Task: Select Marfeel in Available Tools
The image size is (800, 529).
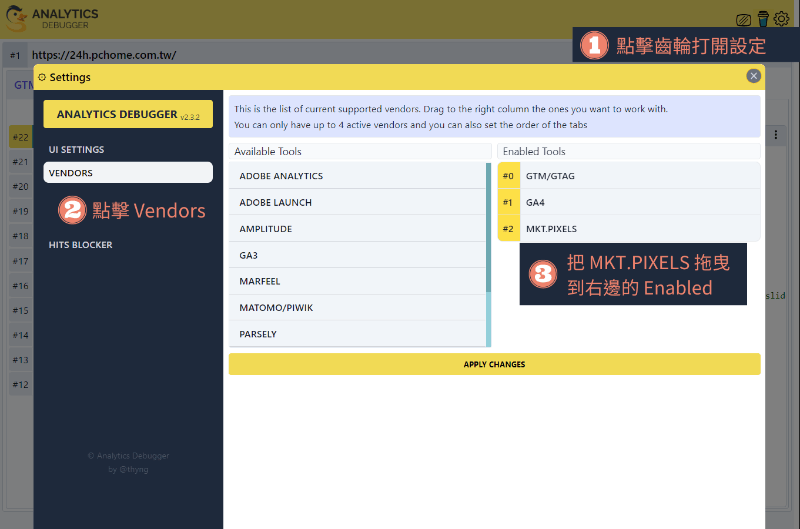Action: point(357,282)
